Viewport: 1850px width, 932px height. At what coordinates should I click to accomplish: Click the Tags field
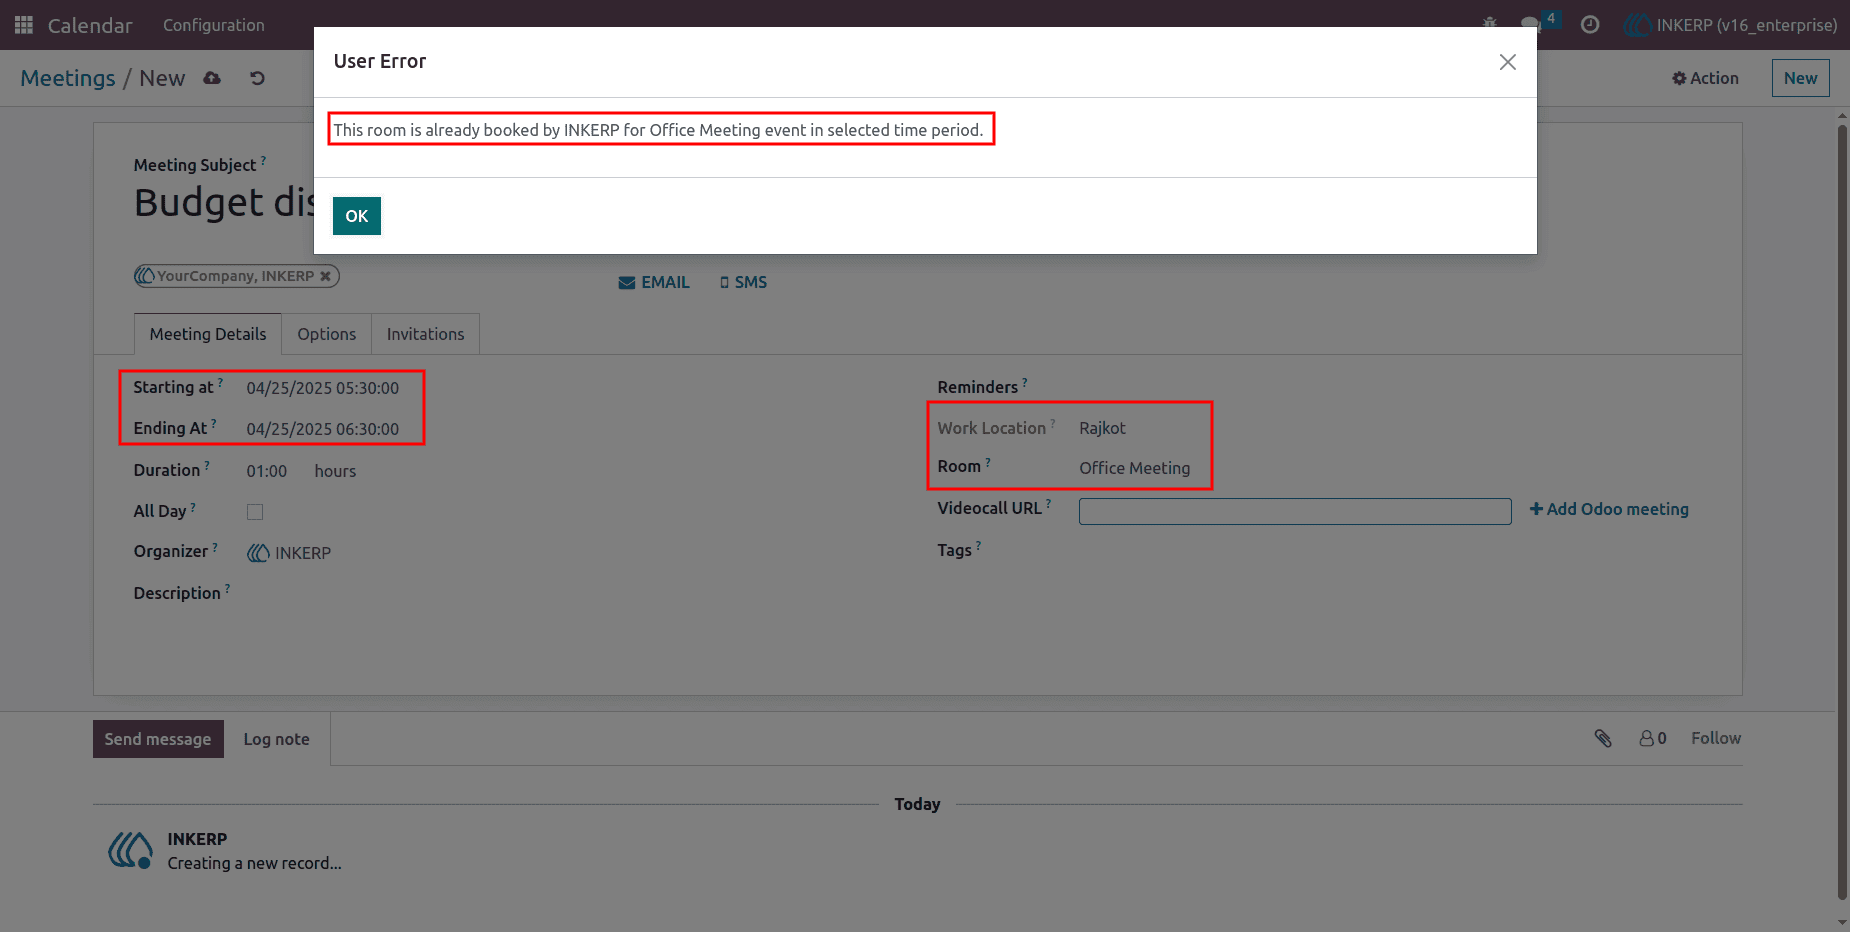pos(1295,551)
